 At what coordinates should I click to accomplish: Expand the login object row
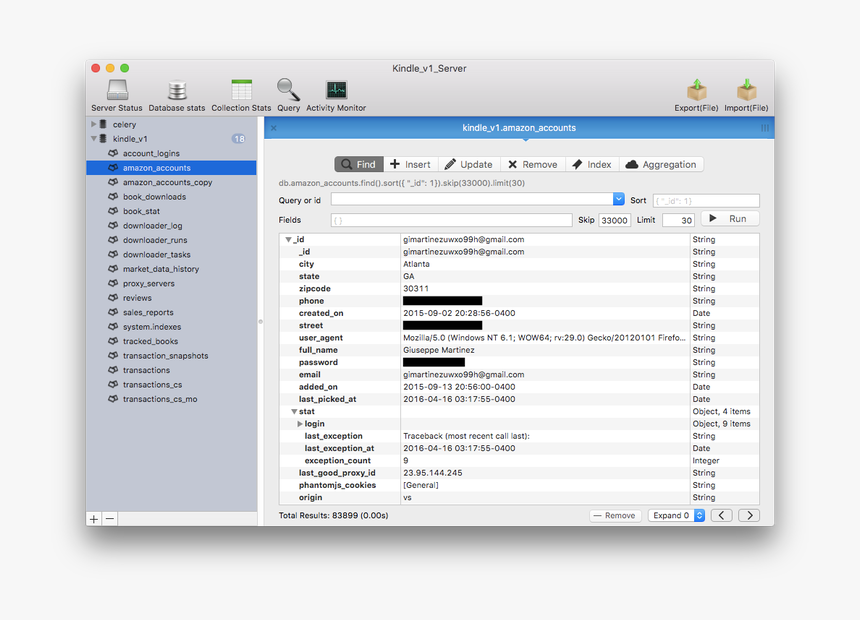pyautogui.click(x=300, y=424)
